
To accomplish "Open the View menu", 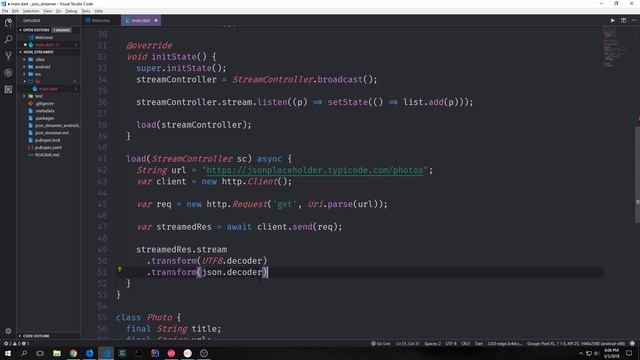I will point(47,11).
